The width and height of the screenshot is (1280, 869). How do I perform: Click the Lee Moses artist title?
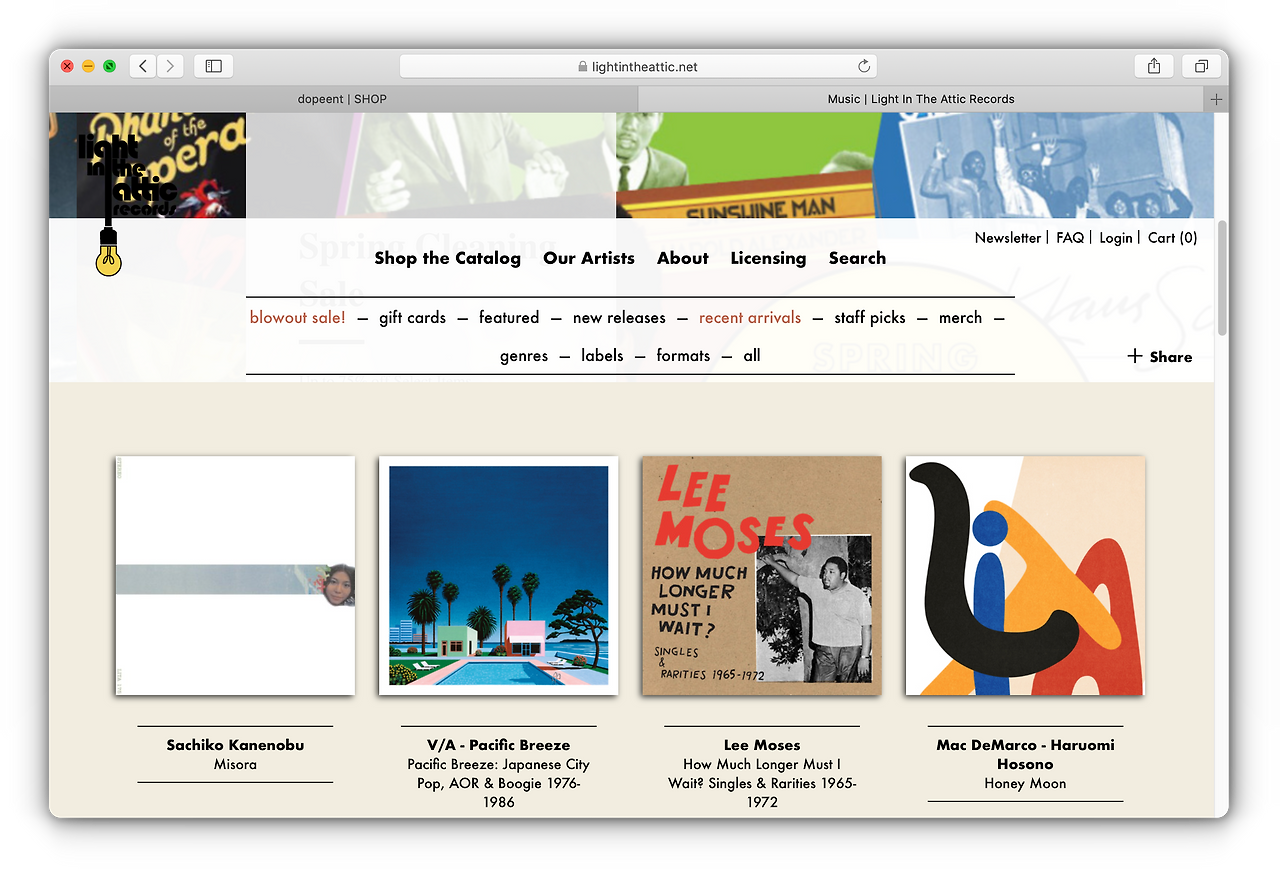762,745
